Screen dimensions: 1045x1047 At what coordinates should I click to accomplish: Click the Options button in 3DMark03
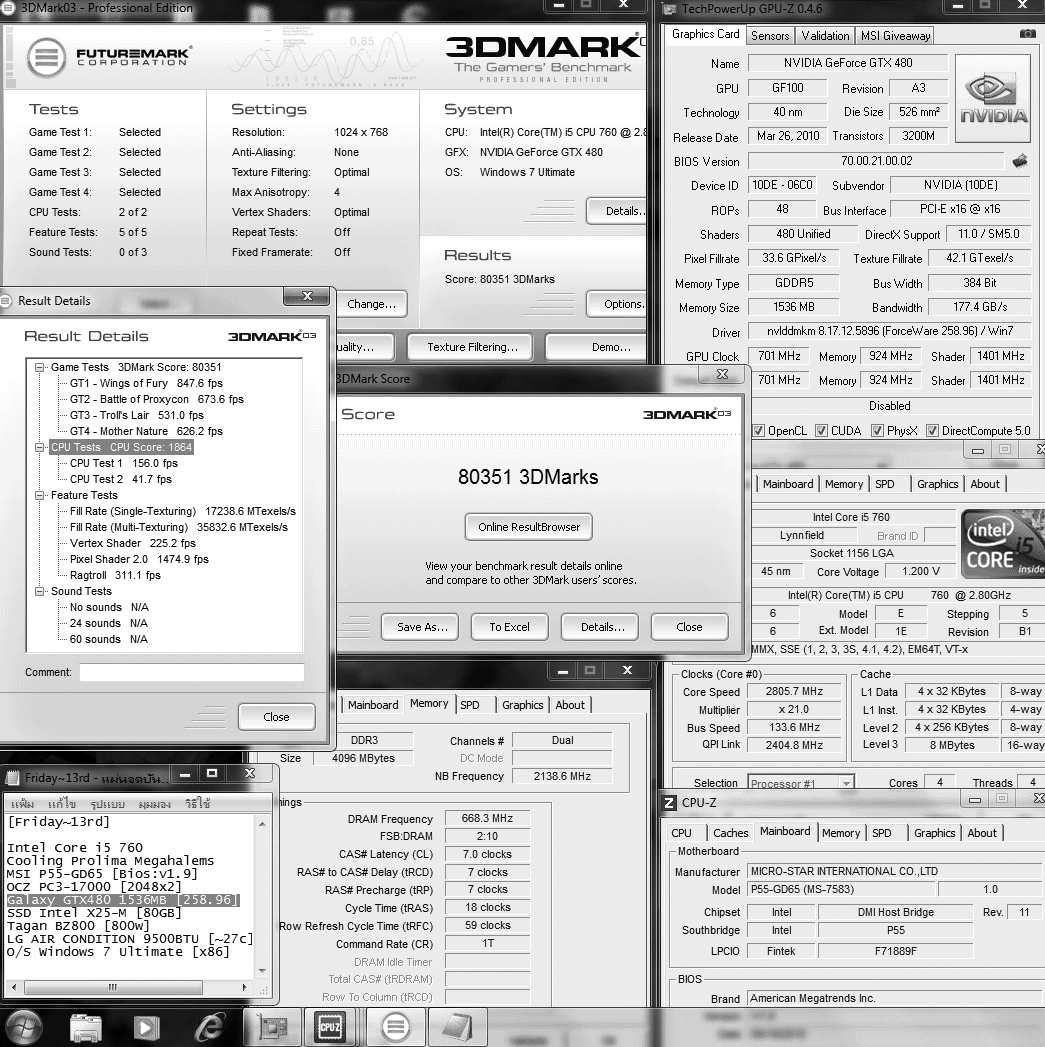coord(616,304)
